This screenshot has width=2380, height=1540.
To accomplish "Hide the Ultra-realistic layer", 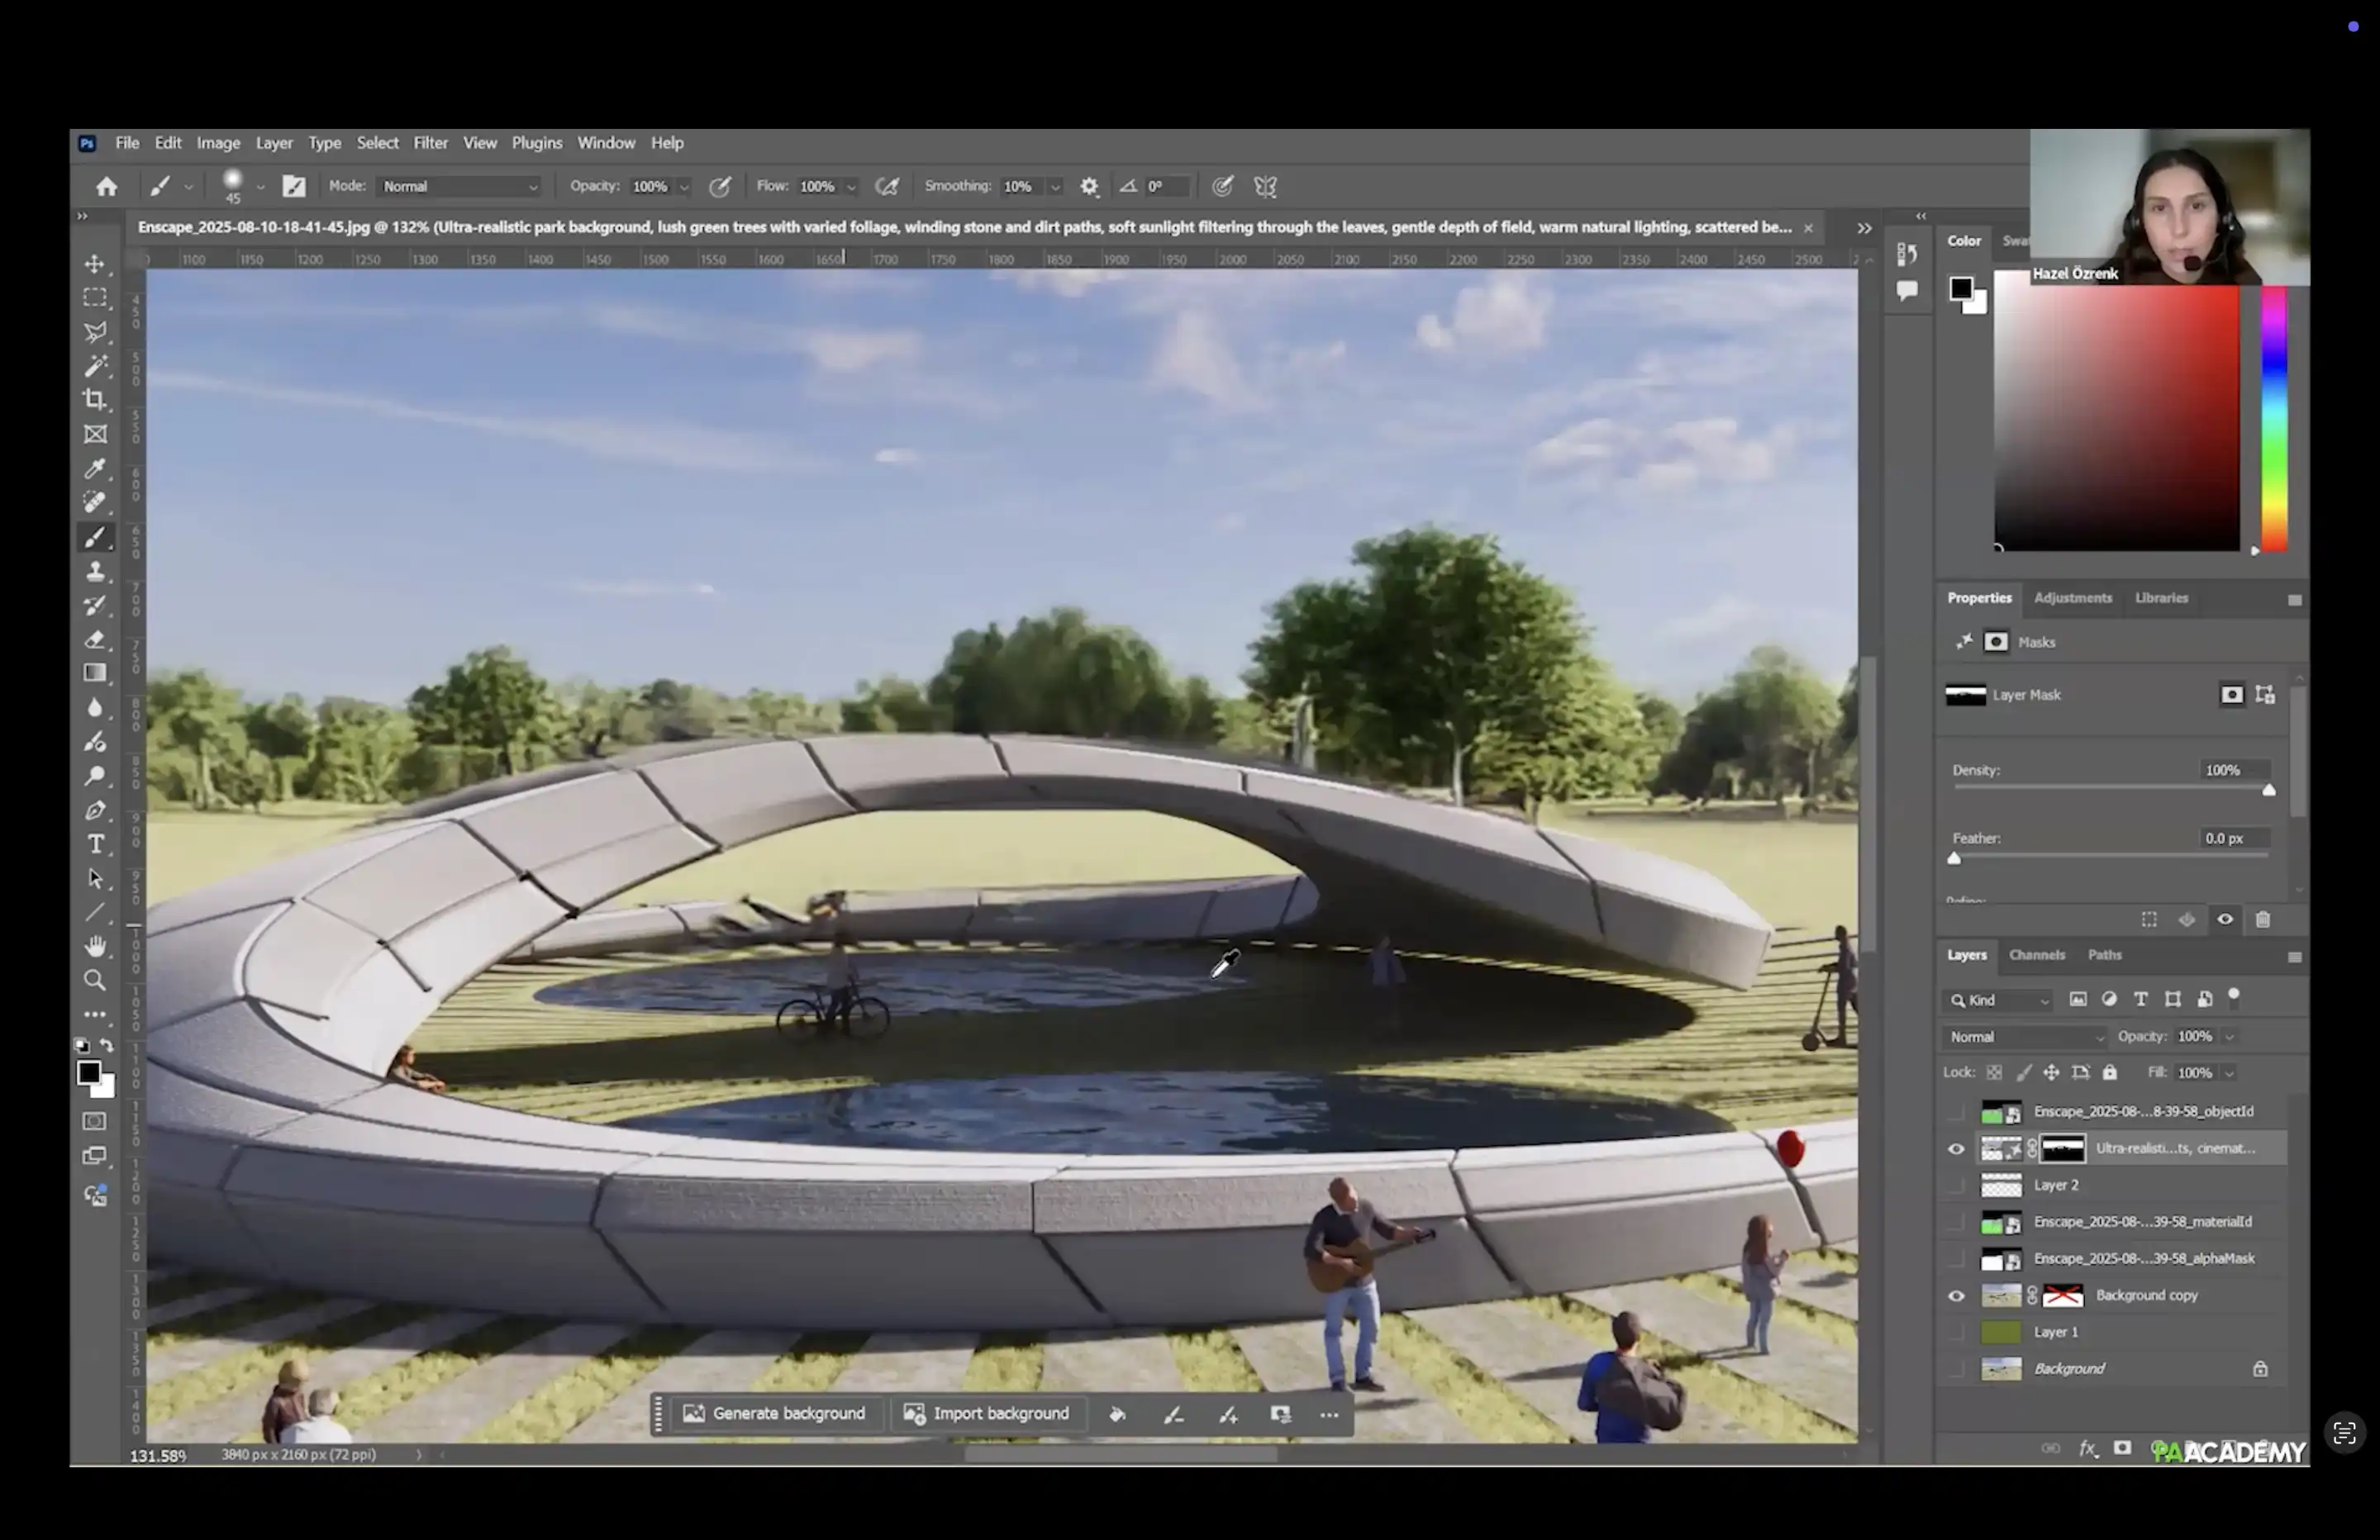I will (1956, 1149).
